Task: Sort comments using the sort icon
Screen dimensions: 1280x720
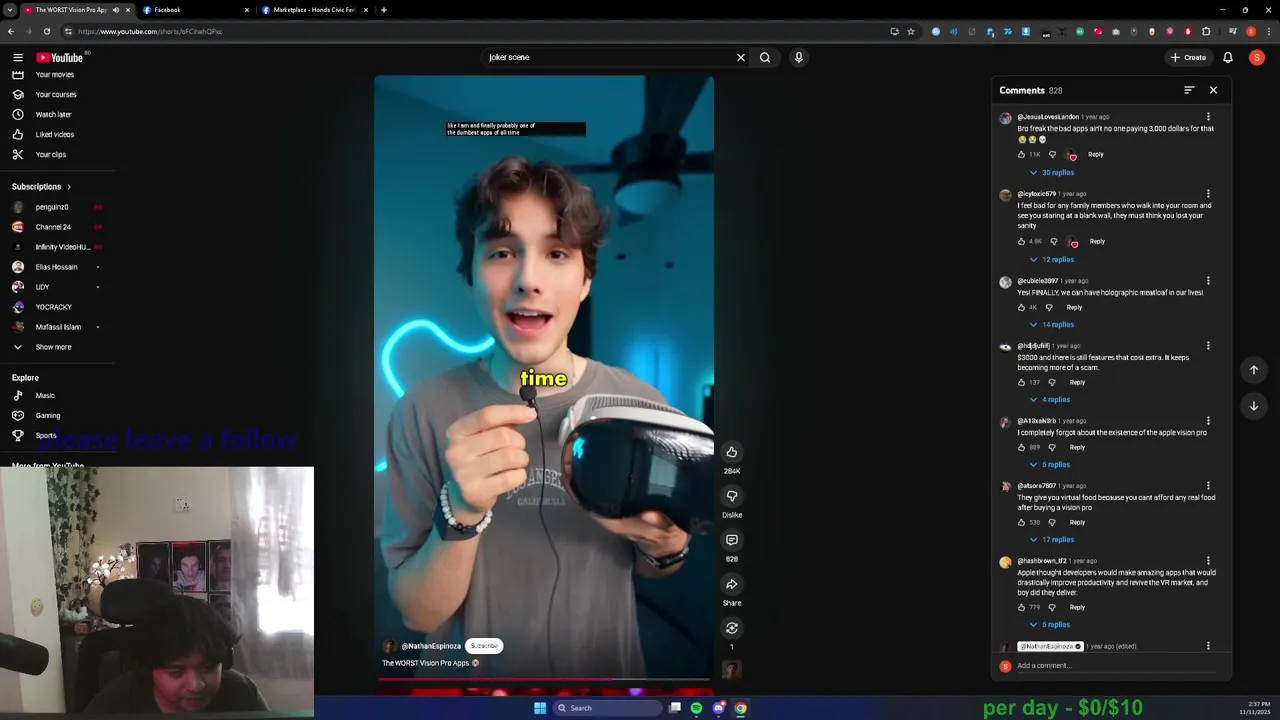Action: tap(1189, 90)
